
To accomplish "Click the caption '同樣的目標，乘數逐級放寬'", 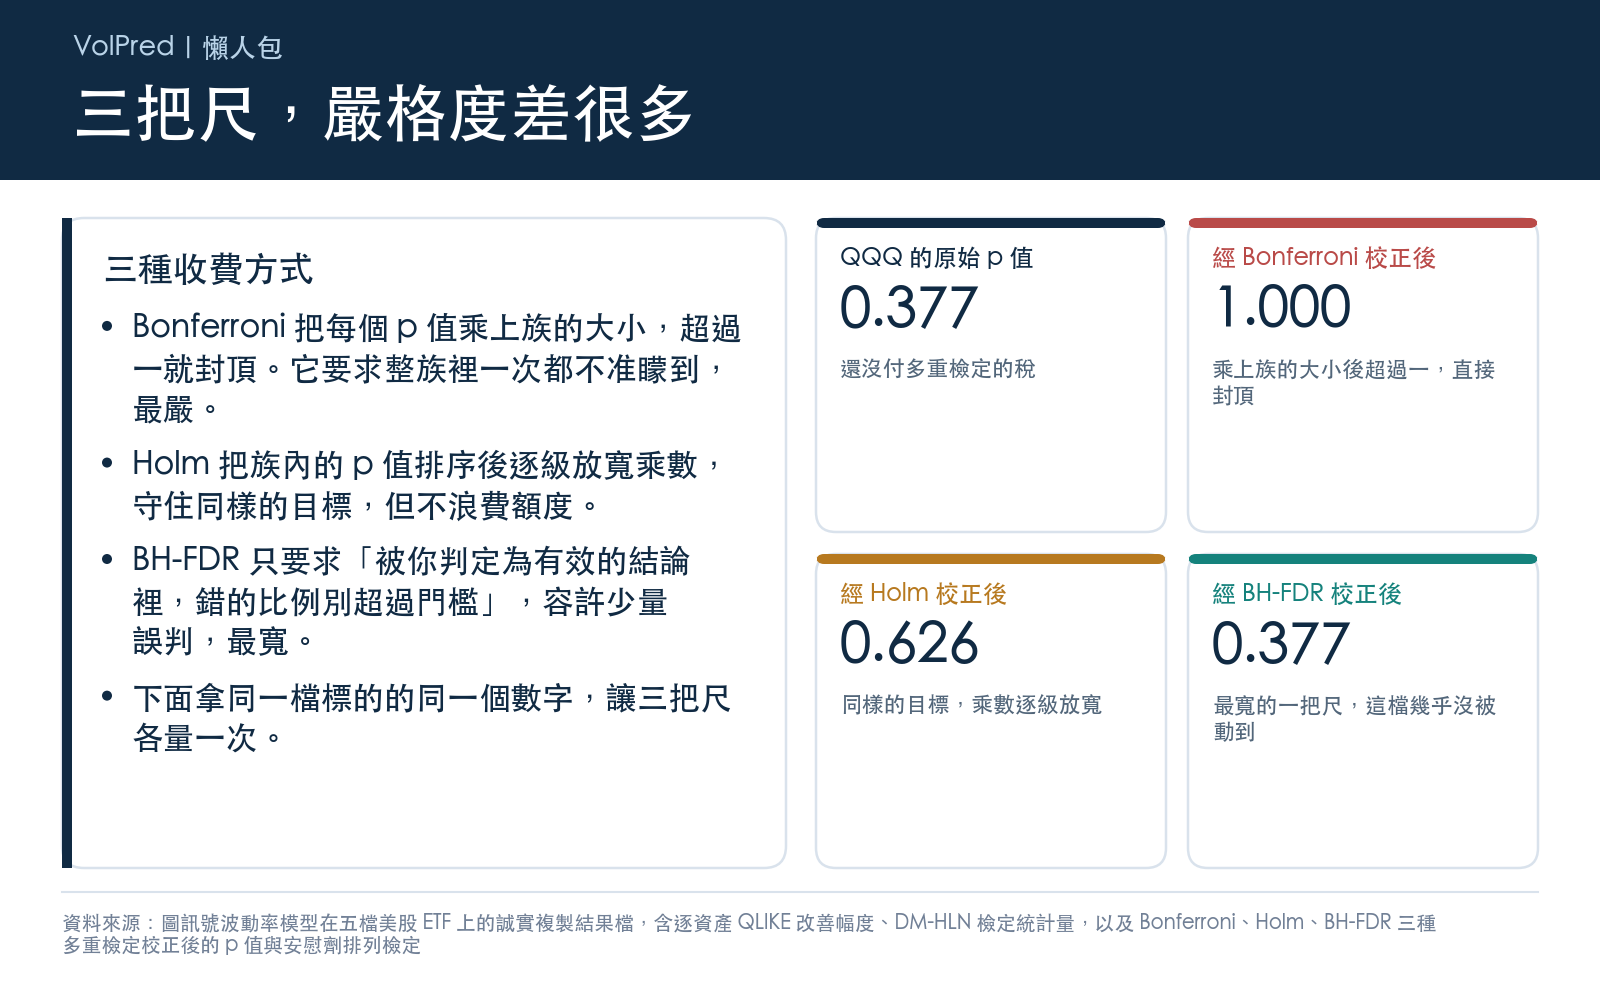I will 971,705.
